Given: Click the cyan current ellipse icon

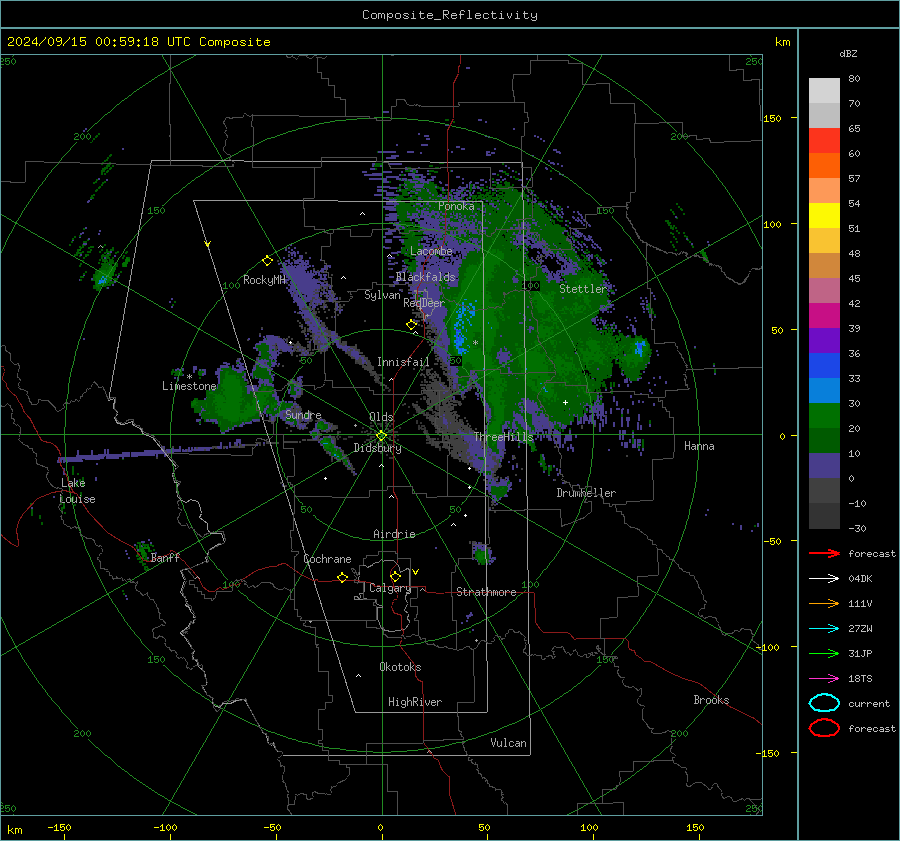Looking at the screenshot, I should tap(824, 703).
